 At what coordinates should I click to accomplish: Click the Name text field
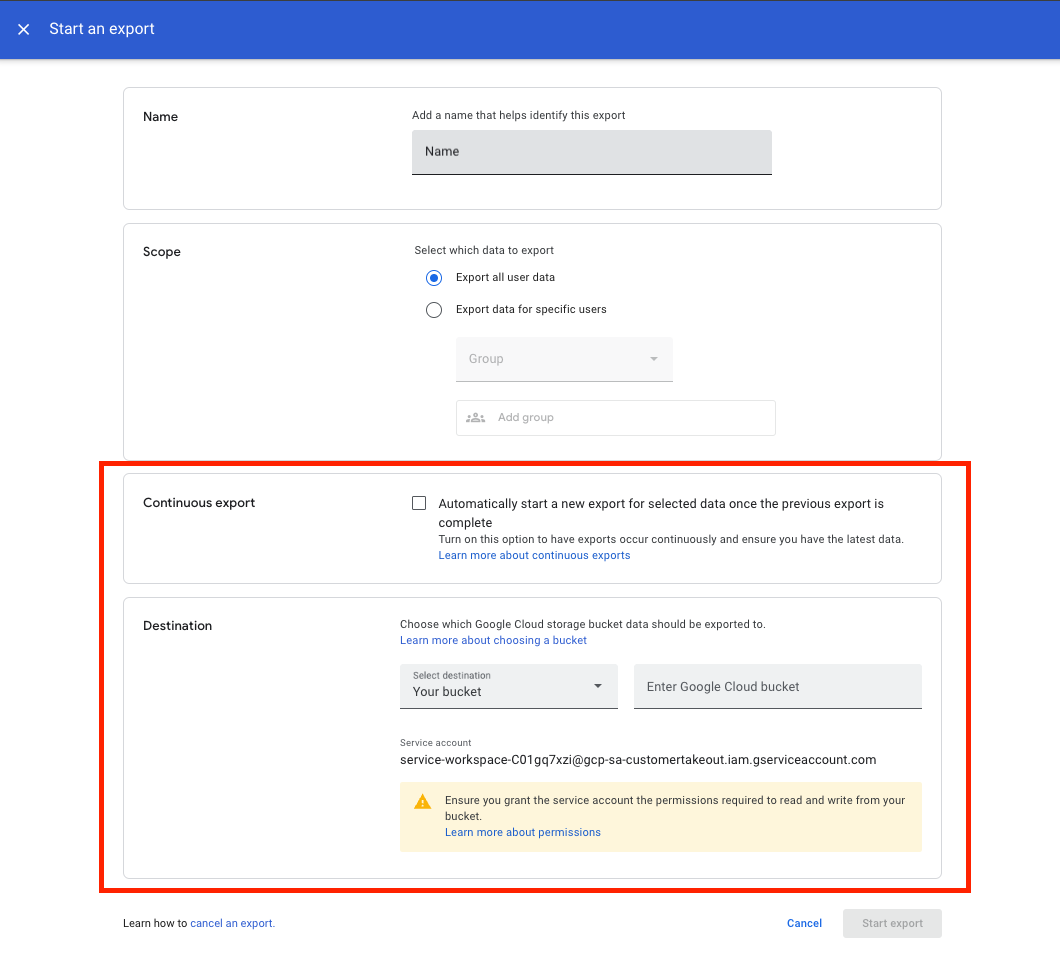pyautogui.click(x=591, y=152)
